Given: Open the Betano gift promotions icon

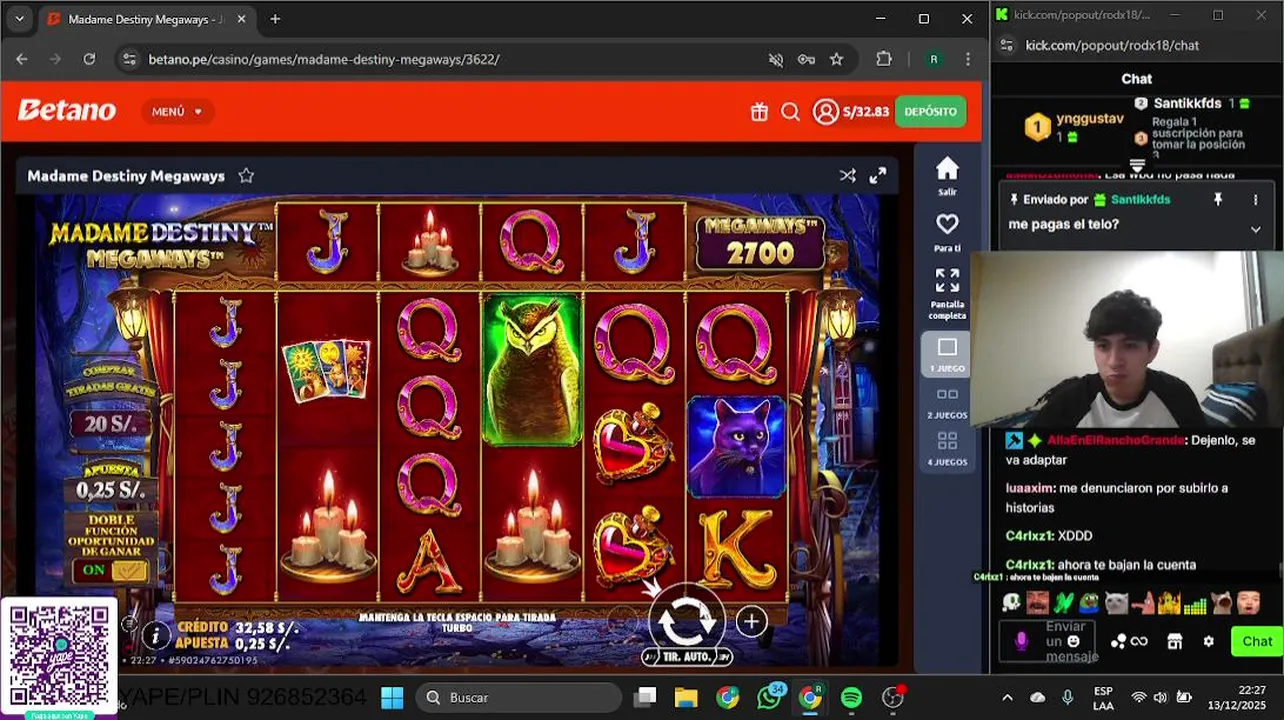Looking at the screenshot, I should [759, 112].
